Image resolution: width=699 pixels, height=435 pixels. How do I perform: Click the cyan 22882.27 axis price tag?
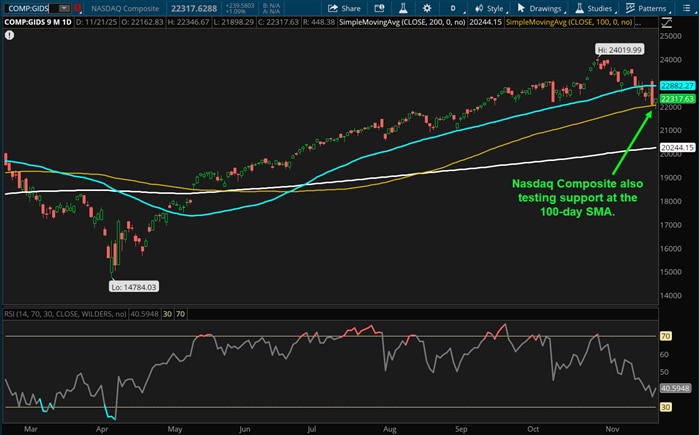coord(677,86)
